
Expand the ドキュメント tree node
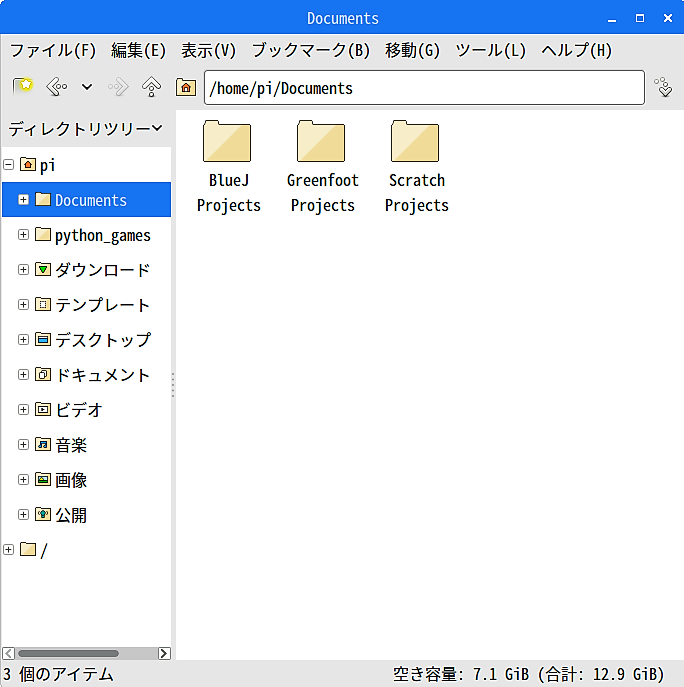[x=23, y=375]
